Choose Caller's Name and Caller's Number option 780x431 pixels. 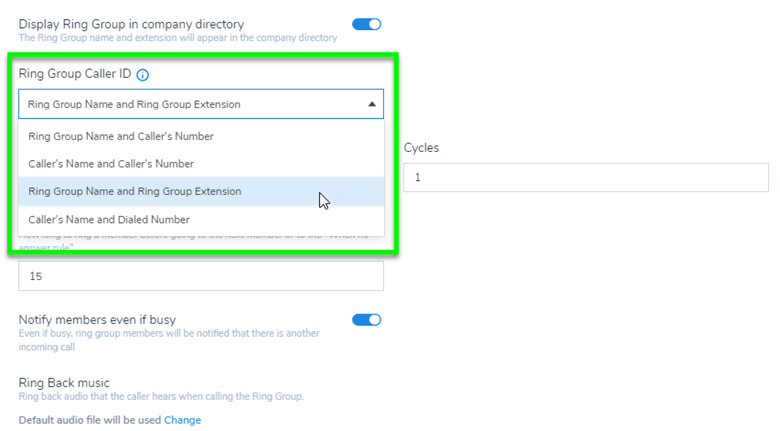[111, 164]
